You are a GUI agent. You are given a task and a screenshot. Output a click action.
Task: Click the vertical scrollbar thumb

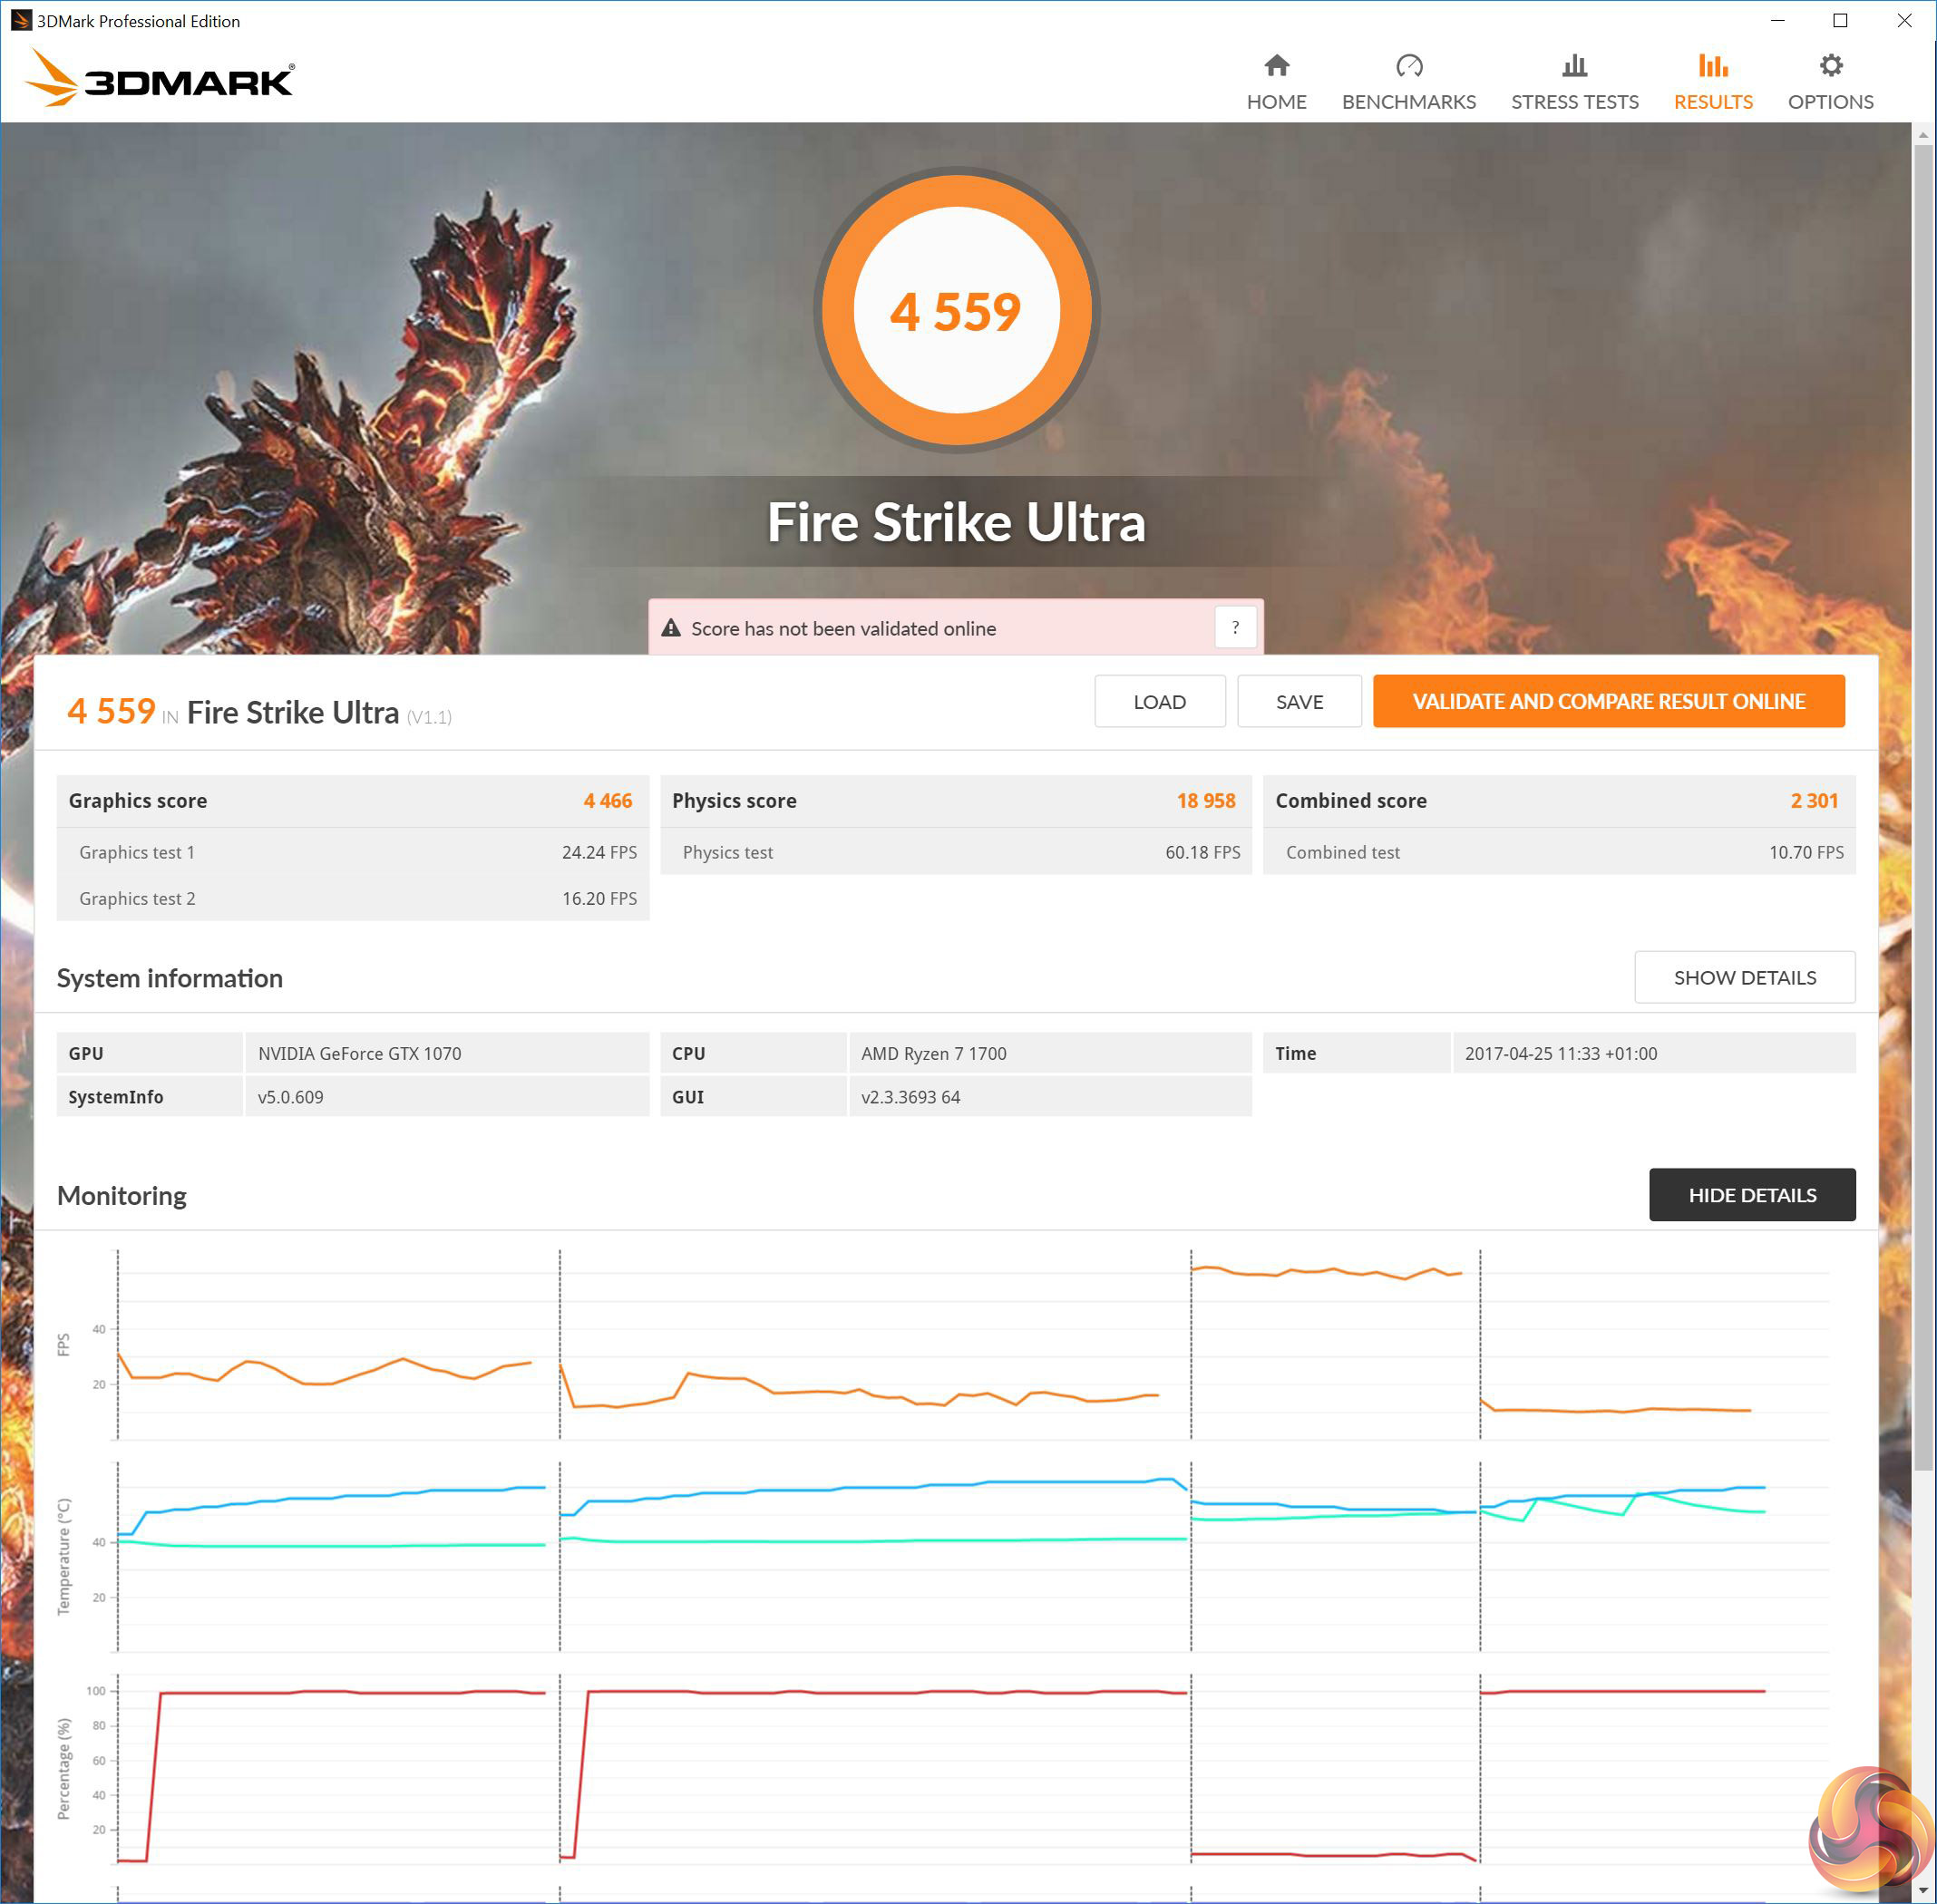click(x=1923, y=800)
